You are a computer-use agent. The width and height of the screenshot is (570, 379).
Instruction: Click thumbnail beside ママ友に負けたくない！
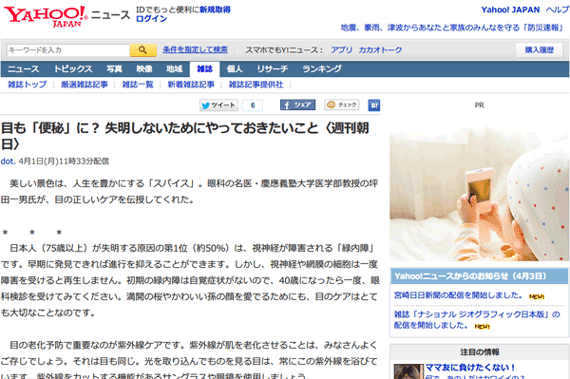coord(409,371)
